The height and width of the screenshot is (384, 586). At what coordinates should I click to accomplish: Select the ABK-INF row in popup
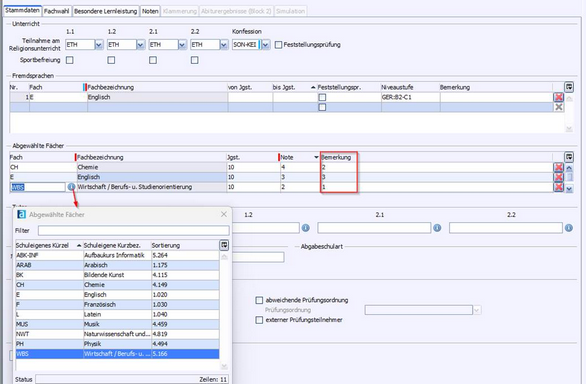pyautogui.click(x=117, y=255)
